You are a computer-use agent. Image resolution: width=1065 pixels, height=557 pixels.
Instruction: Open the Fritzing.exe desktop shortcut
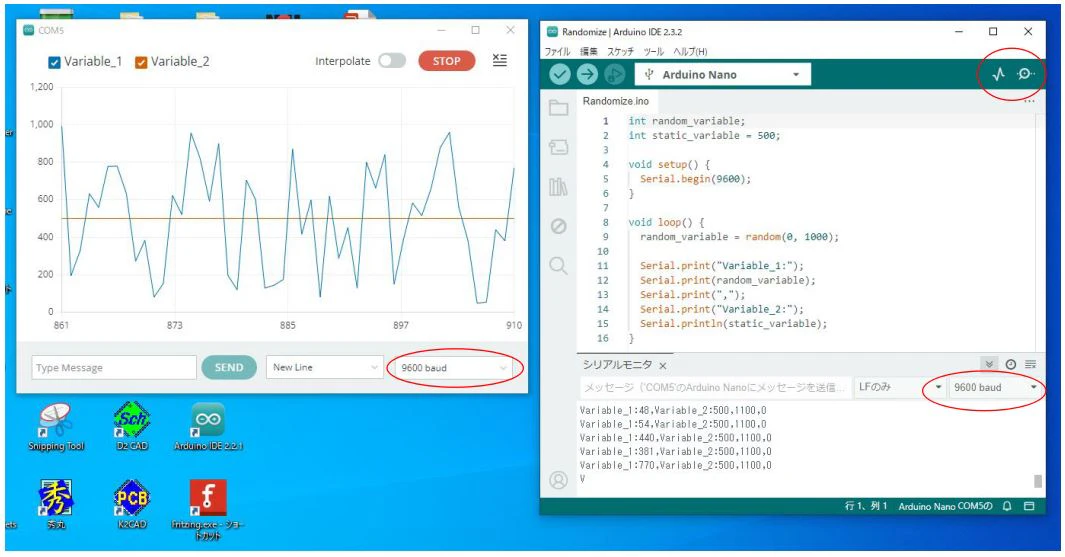point(208,509)
